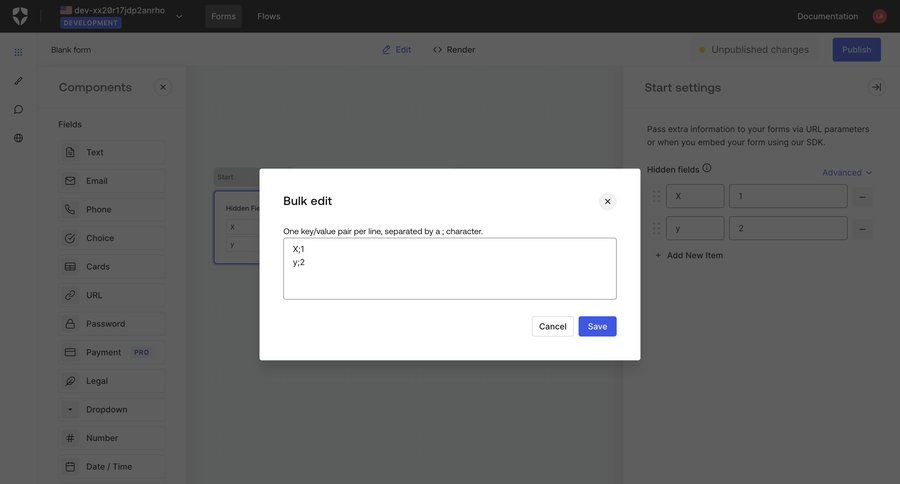Add the Email field component

click(111, 181)
